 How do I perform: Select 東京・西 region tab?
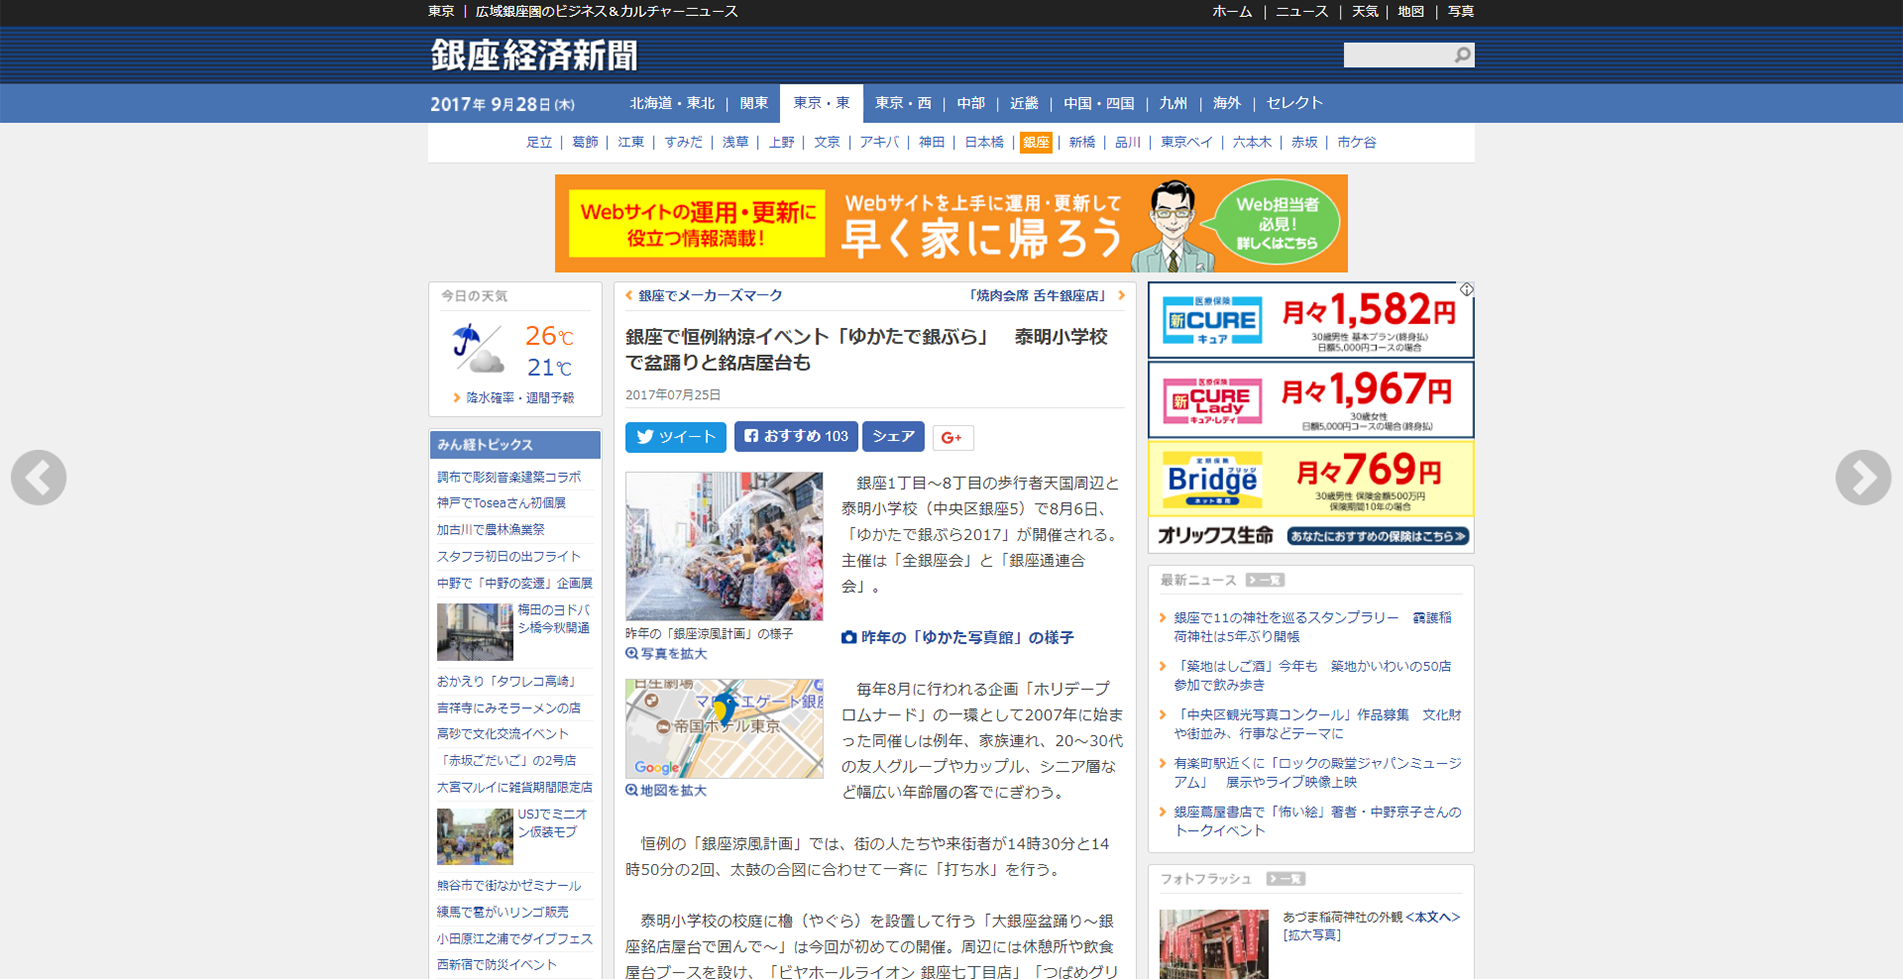[x=903, y=103]
